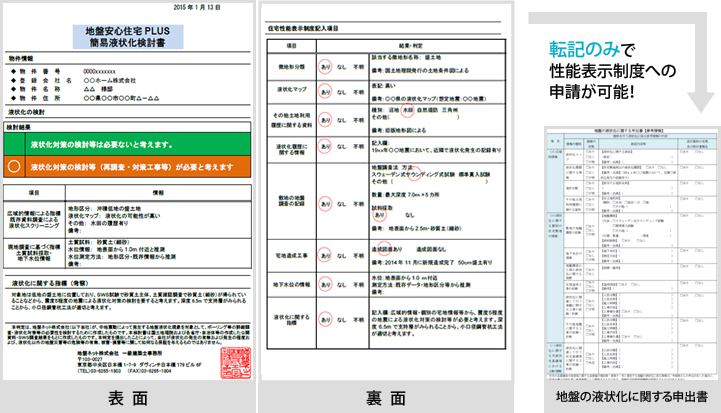Click the 水位: 地表面から1.0m付近 line

(x=405, y=278)
